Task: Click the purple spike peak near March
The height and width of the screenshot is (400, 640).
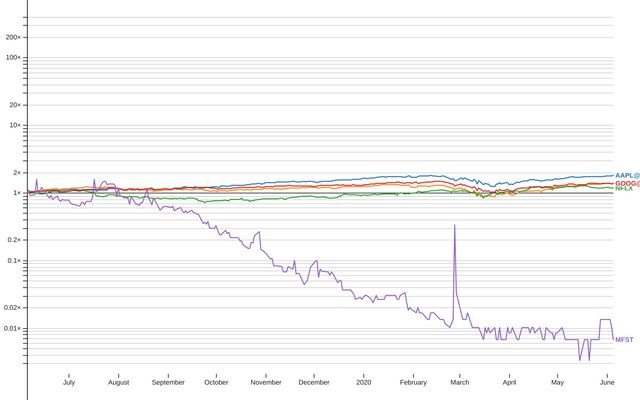Action: (455, 225)
